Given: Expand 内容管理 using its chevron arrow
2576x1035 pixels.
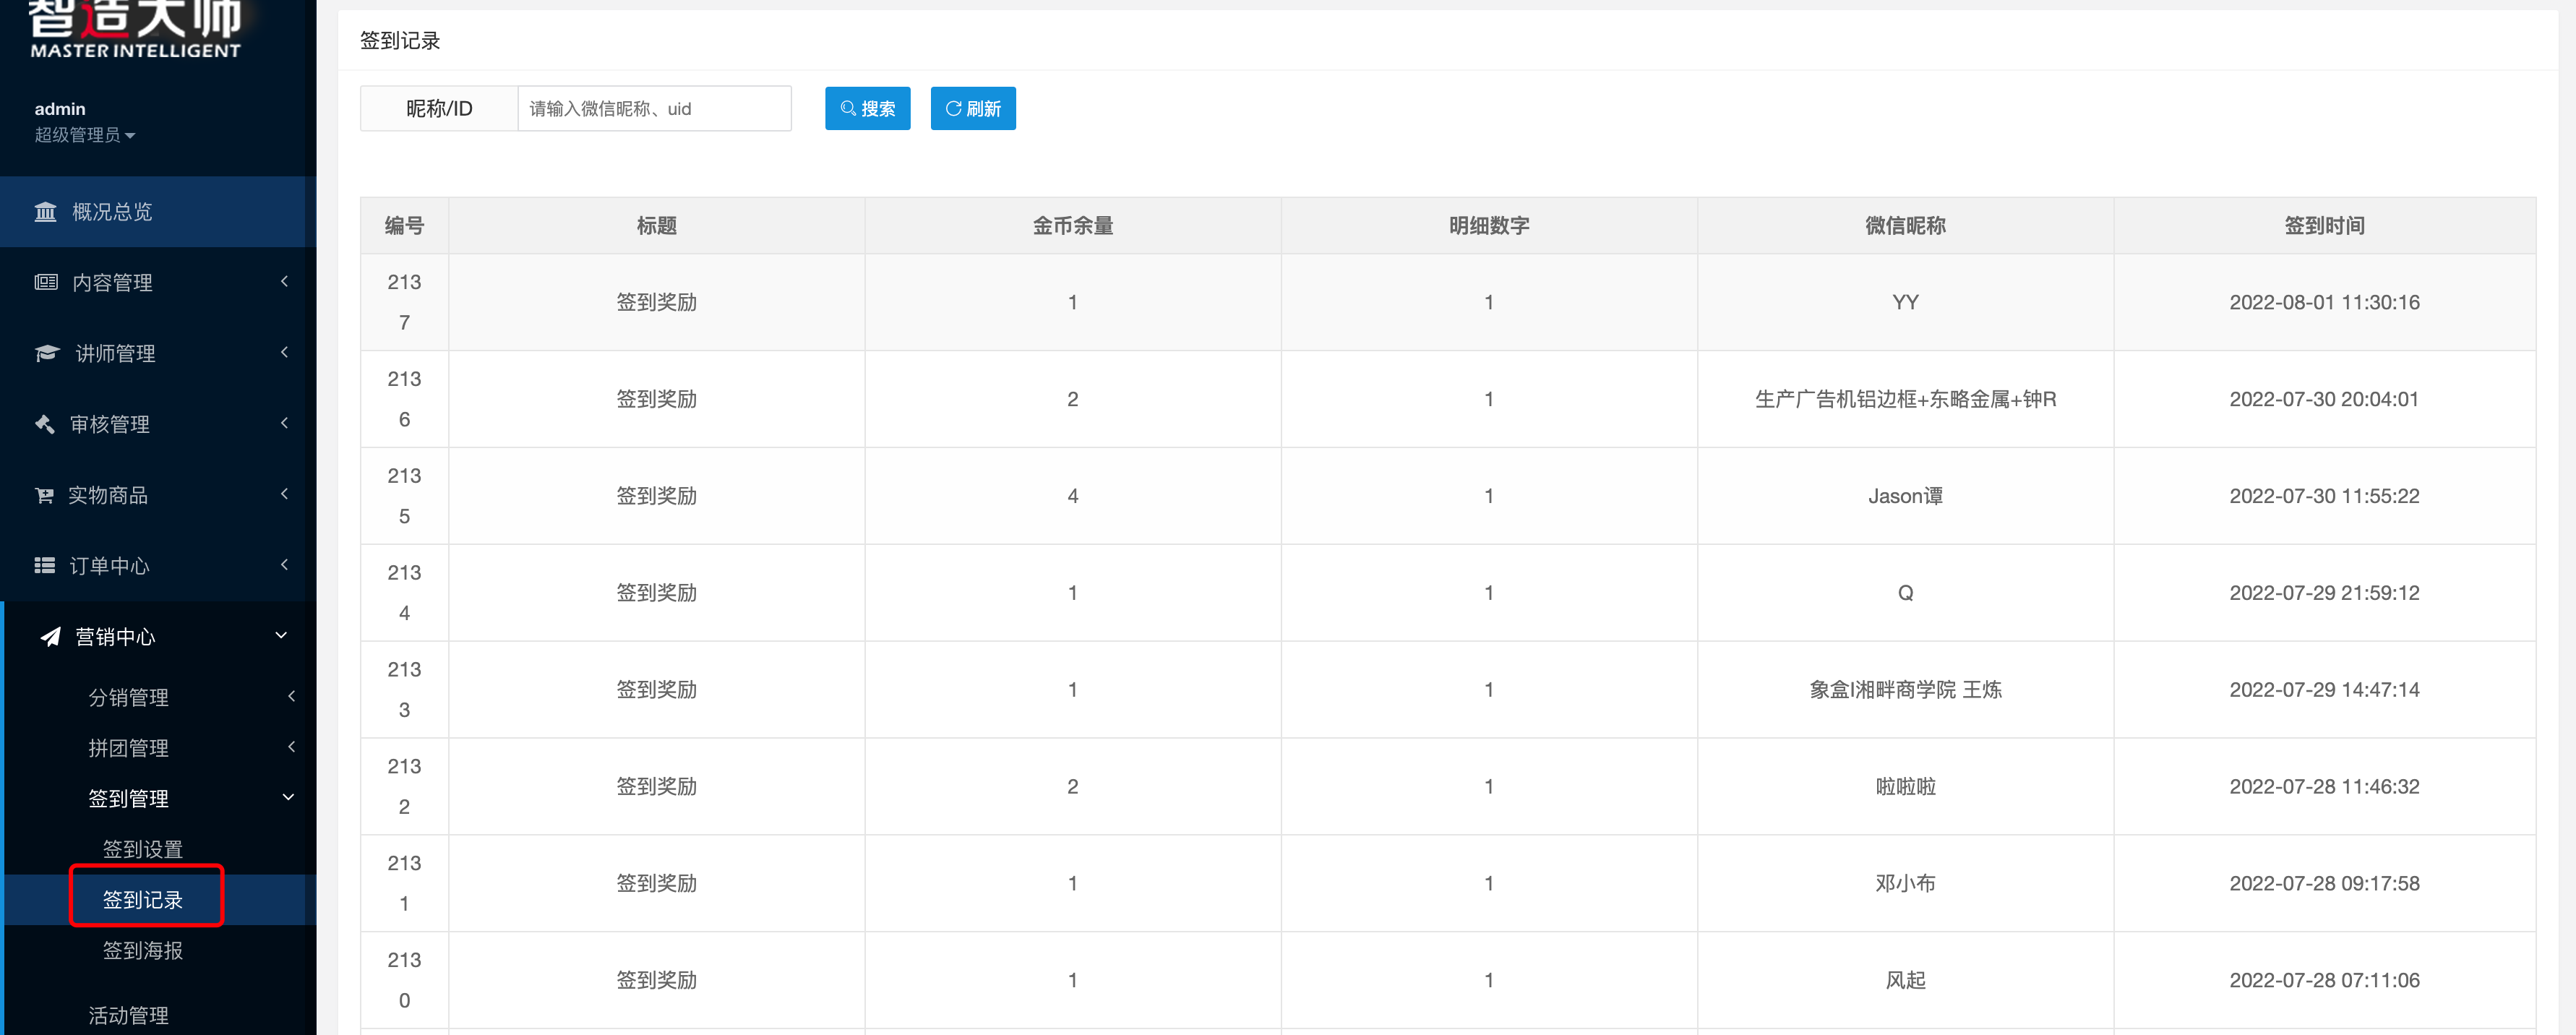Looking at the screenshot, I should [285, 281].
